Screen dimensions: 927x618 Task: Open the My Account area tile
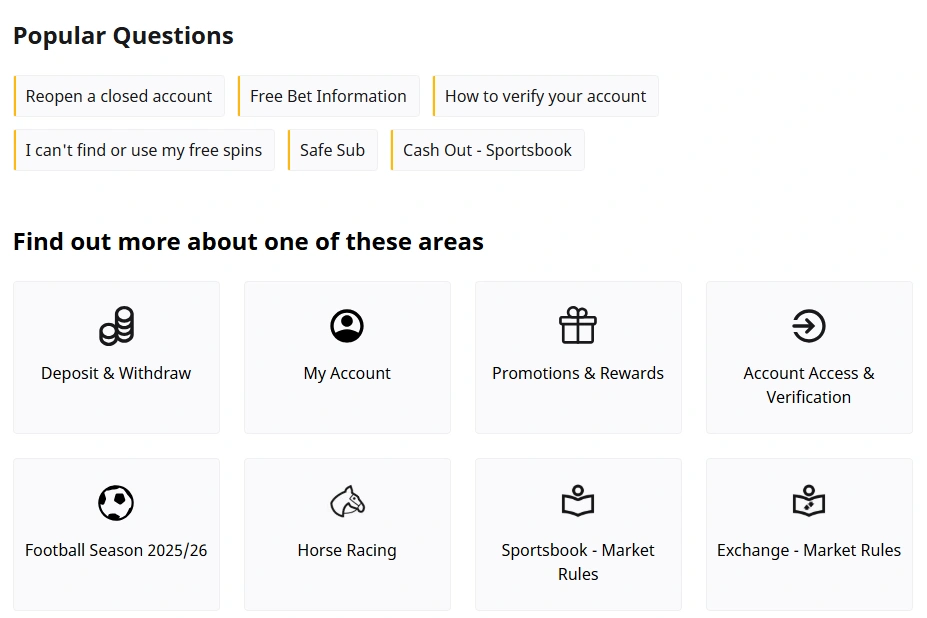[347, 357]
